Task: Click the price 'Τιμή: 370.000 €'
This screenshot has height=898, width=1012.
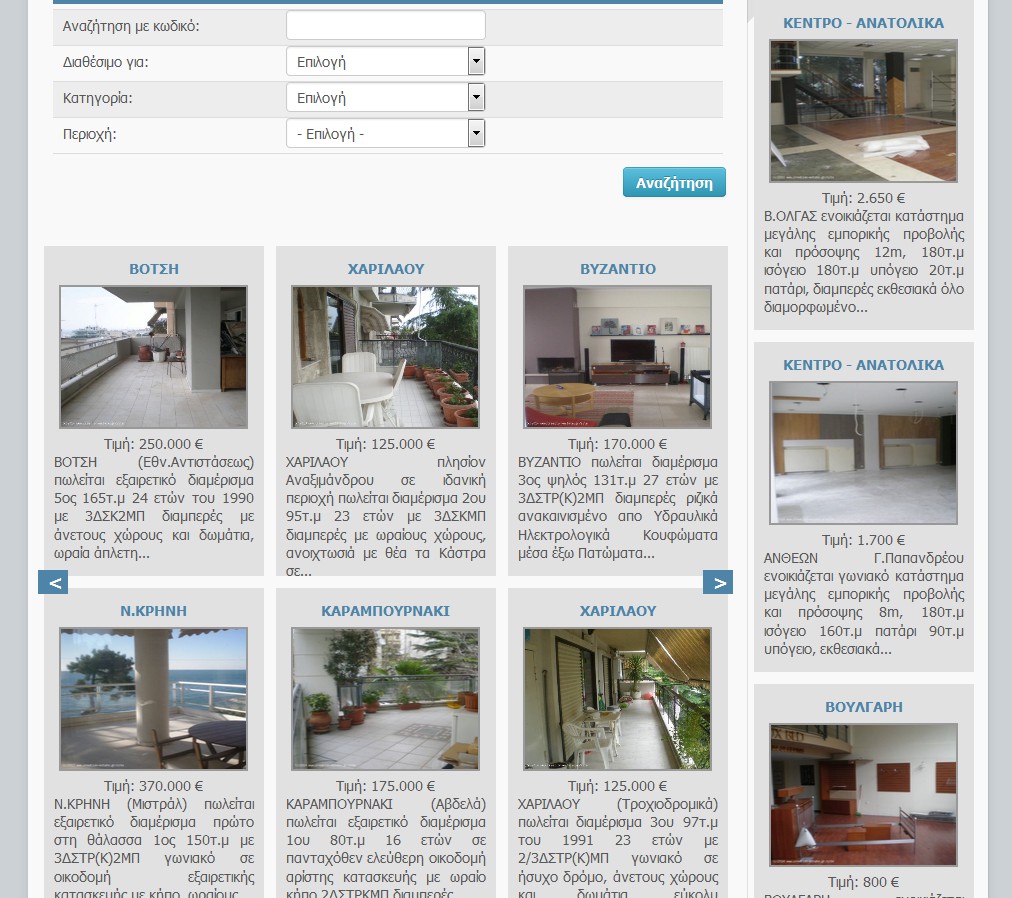Action: 154,786
